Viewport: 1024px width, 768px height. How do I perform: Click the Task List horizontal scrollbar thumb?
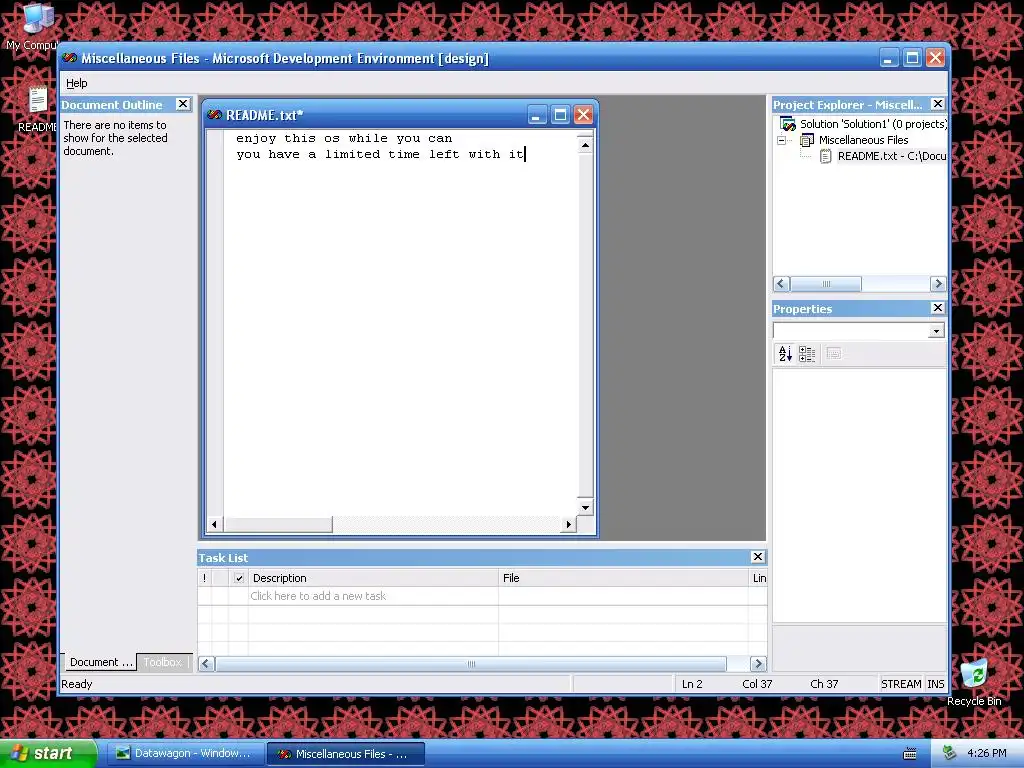point(471,664)
